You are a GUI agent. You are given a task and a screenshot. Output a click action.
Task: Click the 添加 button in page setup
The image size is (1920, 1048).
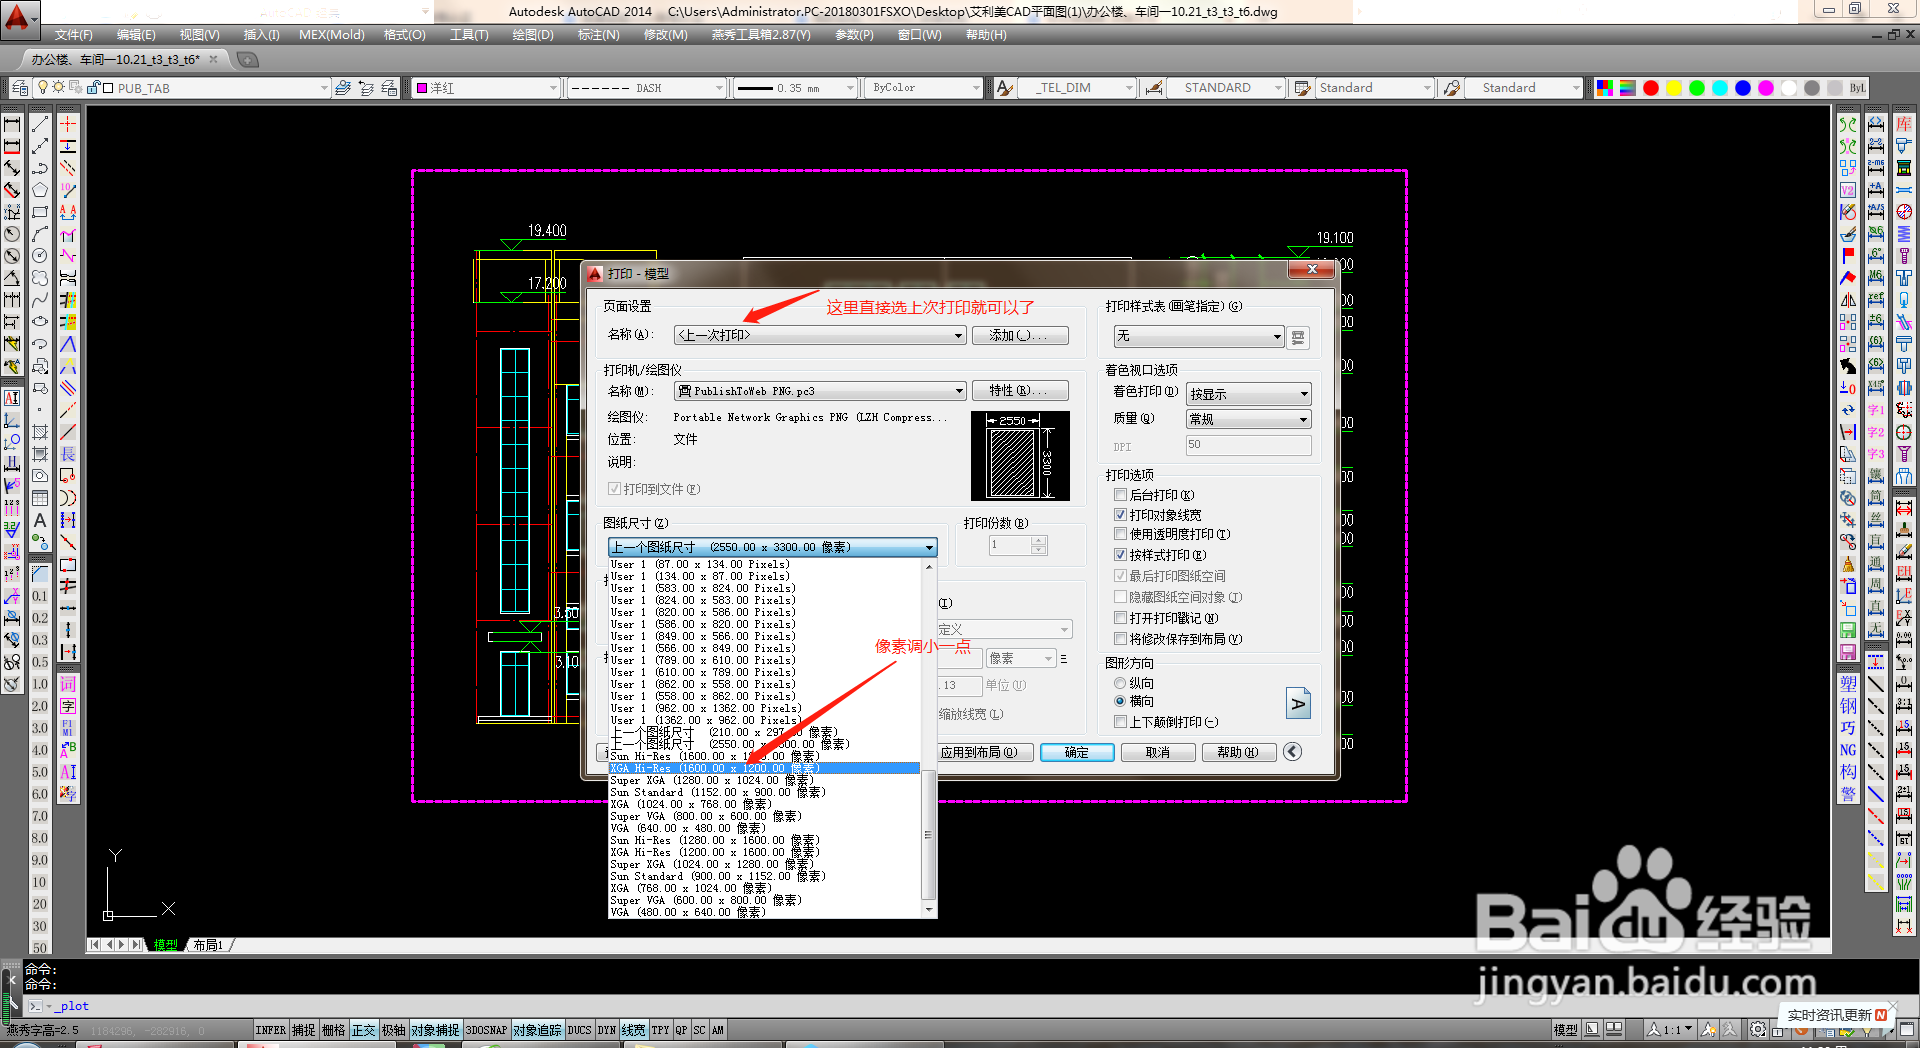click(x=1020, y=336)
